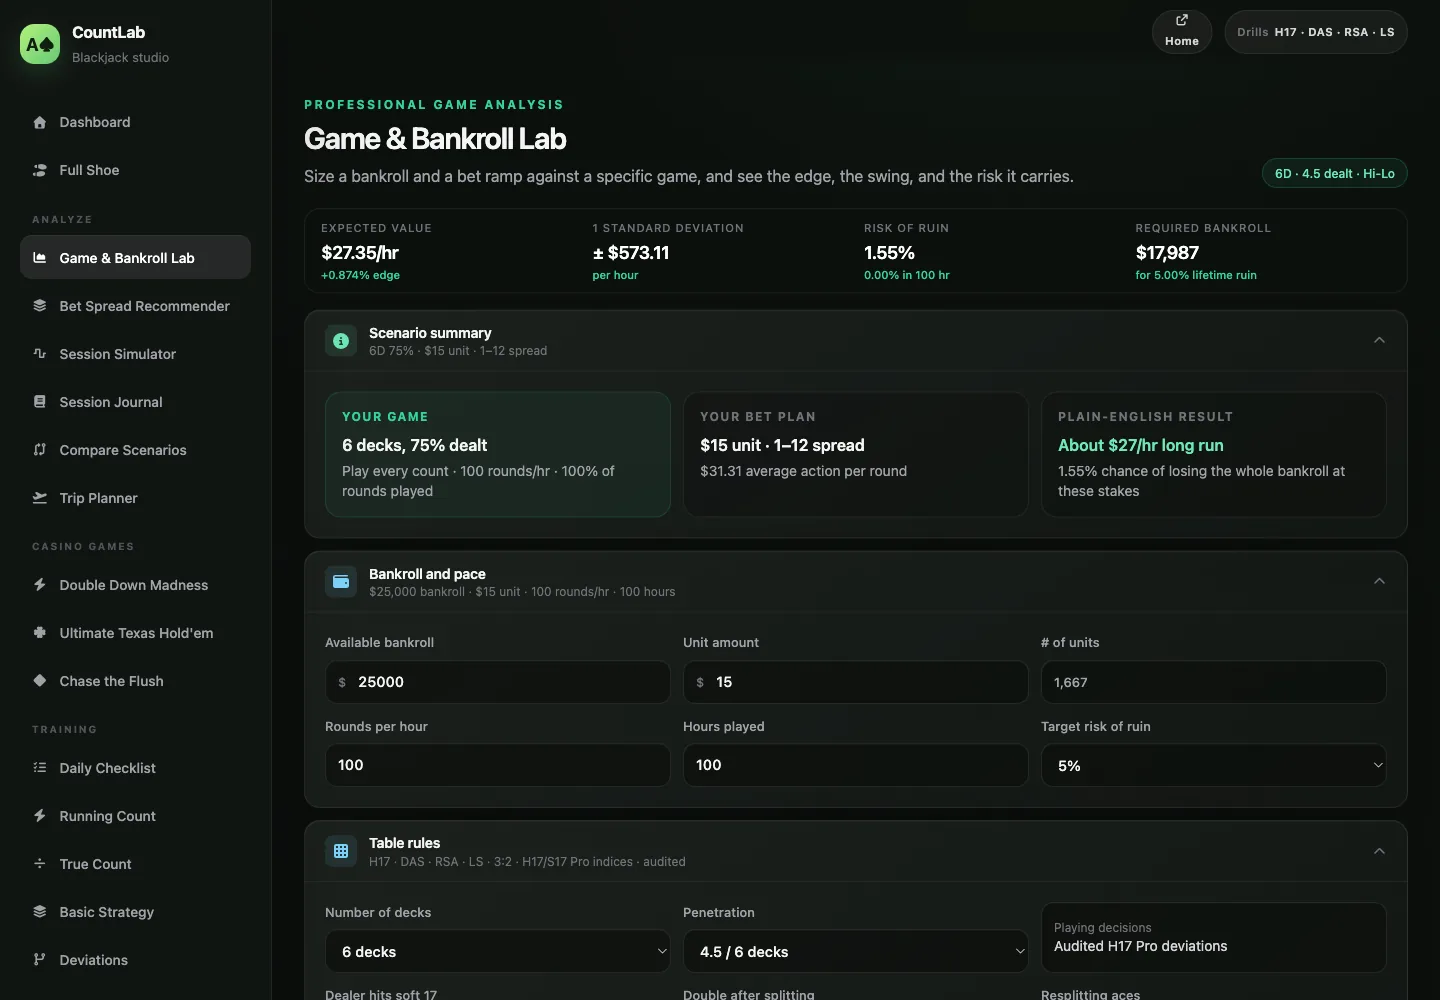Open the Number of decks dropdown
Image resolution: width=1440 pixels, height=1000 pixels.
tap(497, 952)
